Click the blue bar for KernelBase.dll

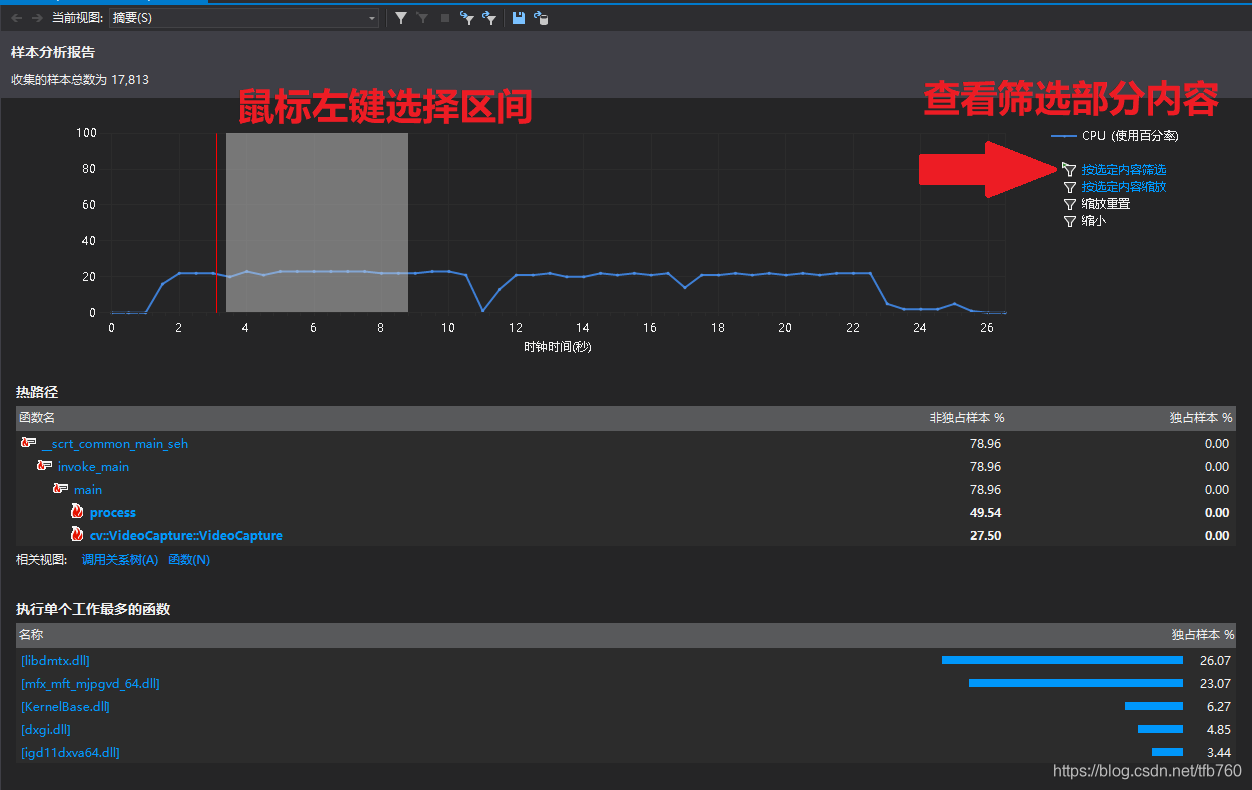1154,706
